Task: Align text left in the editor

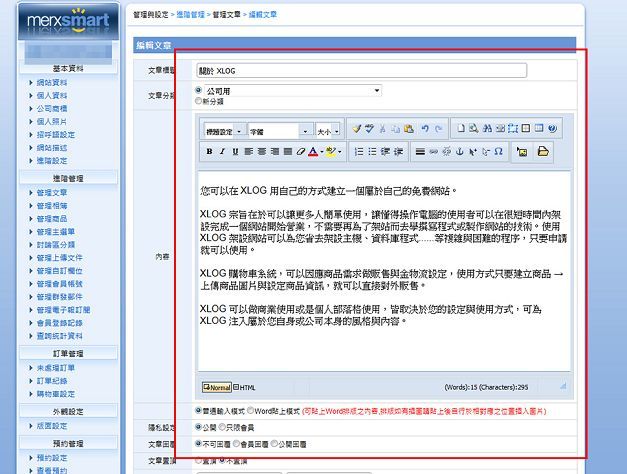Action: tap(248, 152)
